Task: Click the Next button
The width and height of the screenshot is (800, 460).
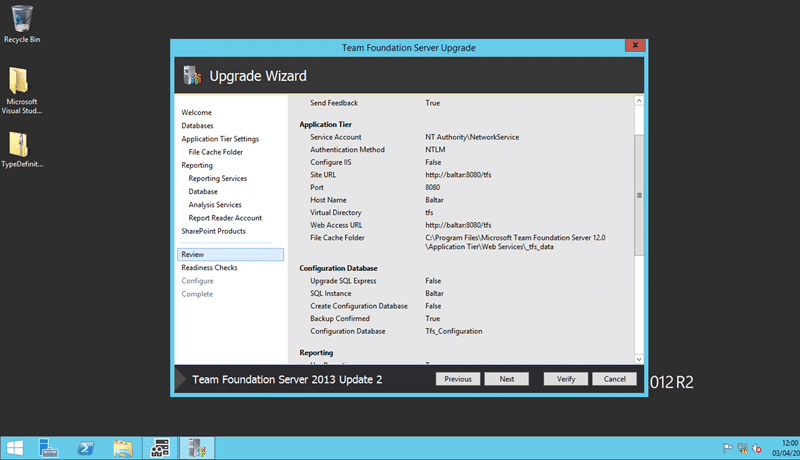Action: pos(507,379)
